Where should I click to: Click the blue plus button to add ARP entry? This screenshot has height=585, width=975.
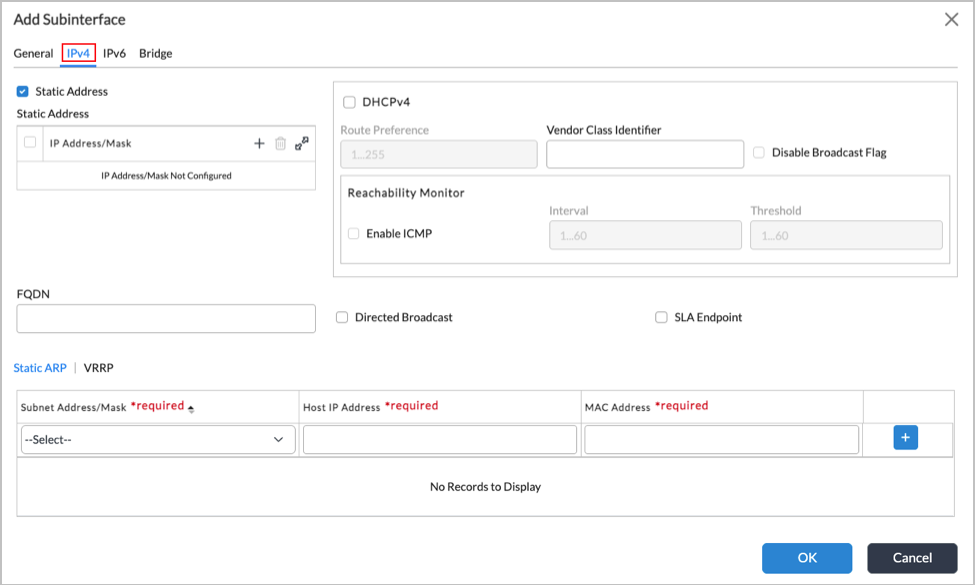click(905, 437)
